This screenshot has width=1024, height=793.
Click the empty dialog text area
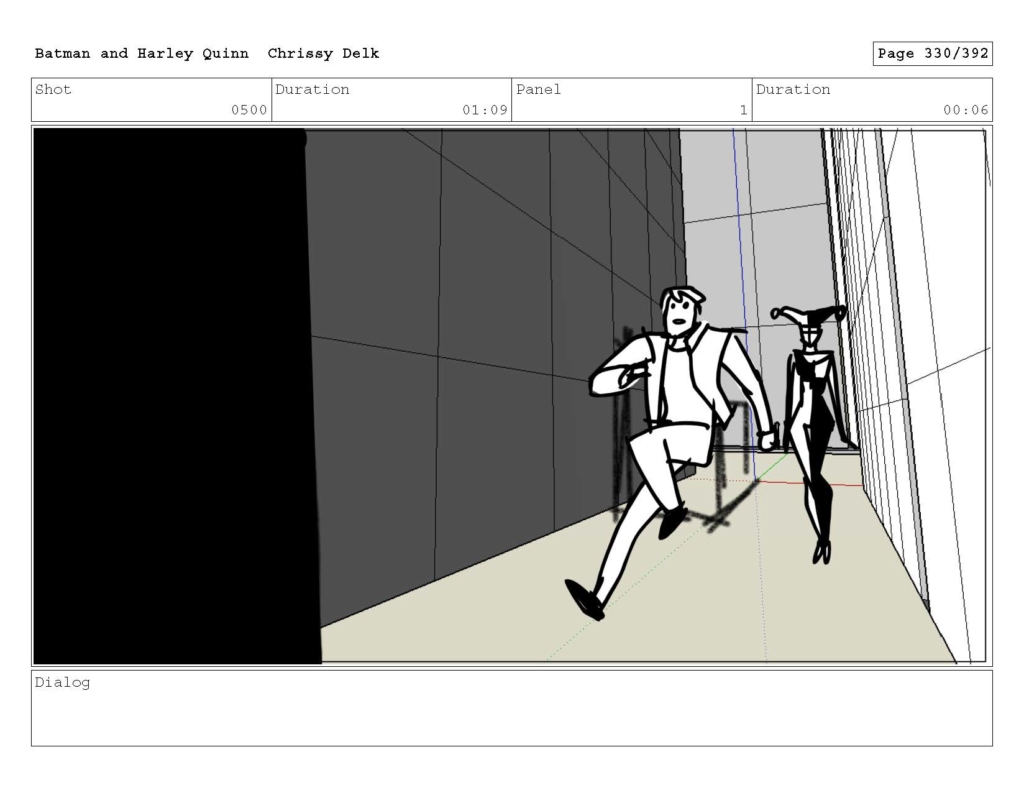(x=512, y=708)
